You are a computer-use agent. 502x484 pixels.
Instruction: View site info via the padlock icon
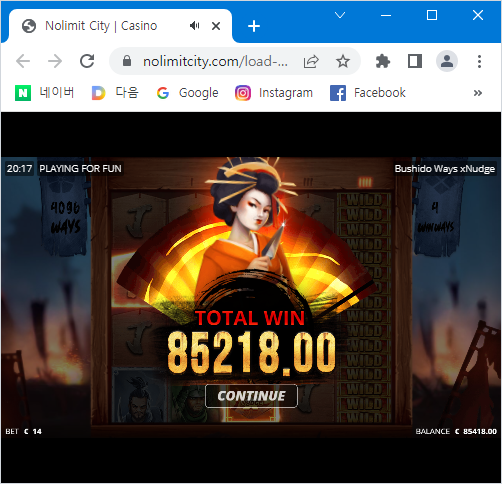pos(127,61)
